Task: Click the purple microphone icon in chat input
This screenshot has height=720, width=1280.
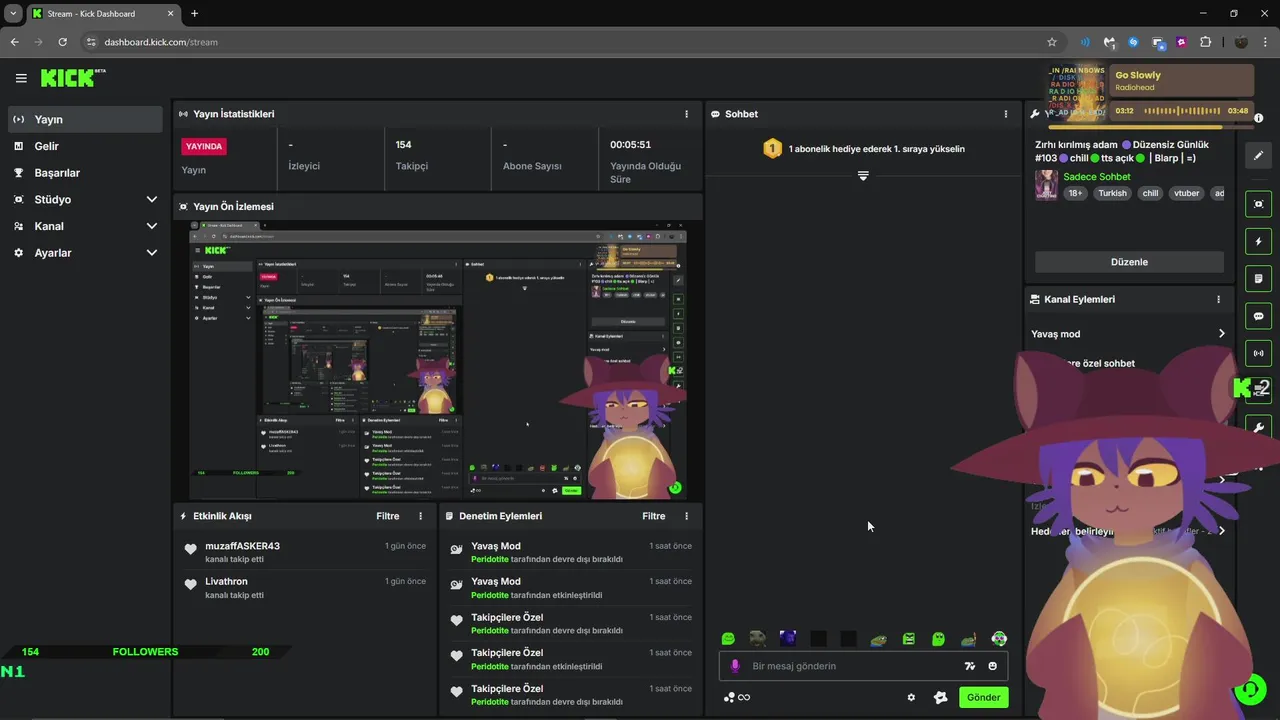Action: point(735,666)
